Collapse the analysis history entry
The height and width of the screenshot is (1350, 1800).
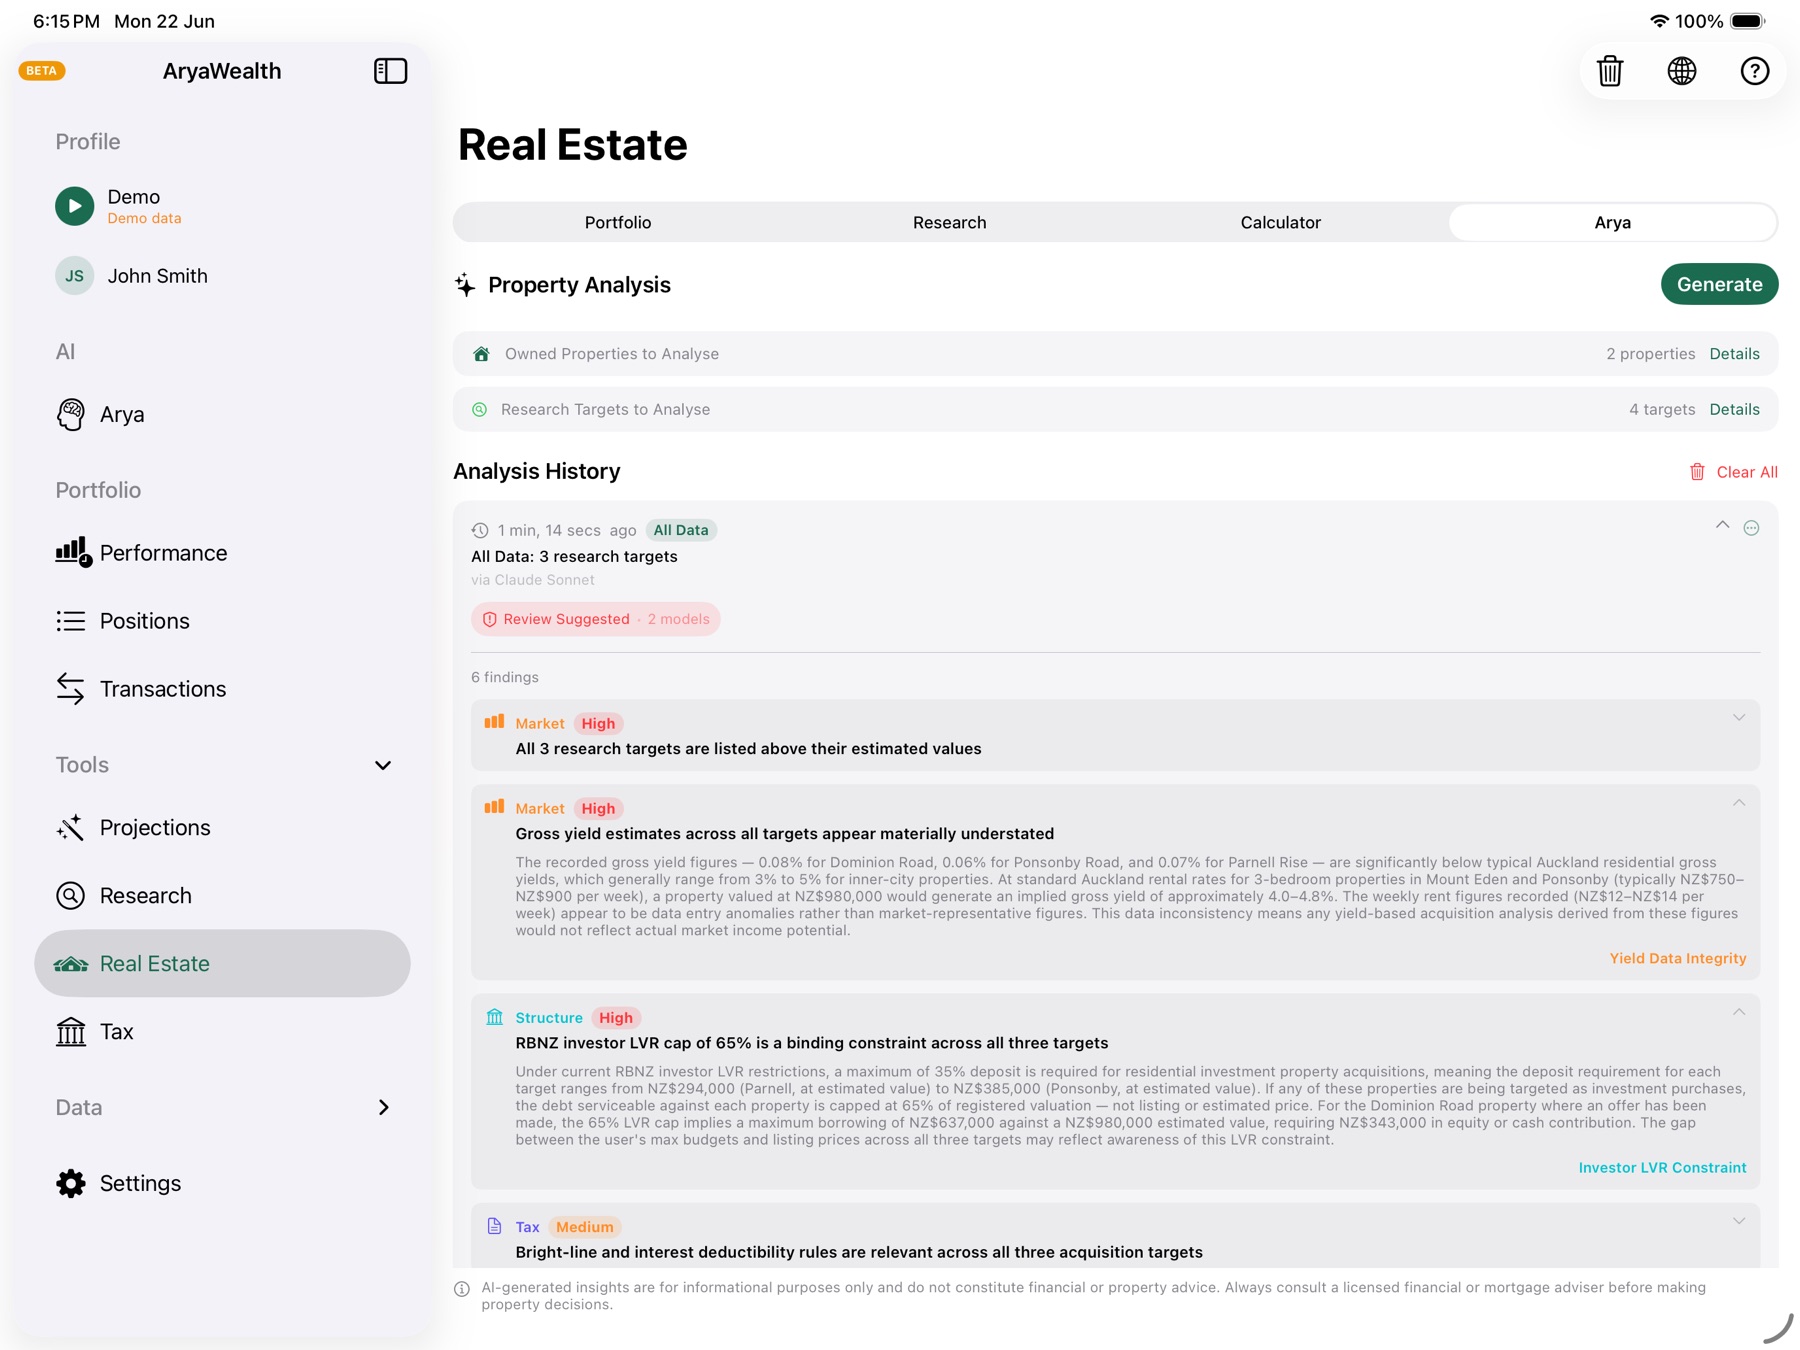click(x=1722, y=525)
